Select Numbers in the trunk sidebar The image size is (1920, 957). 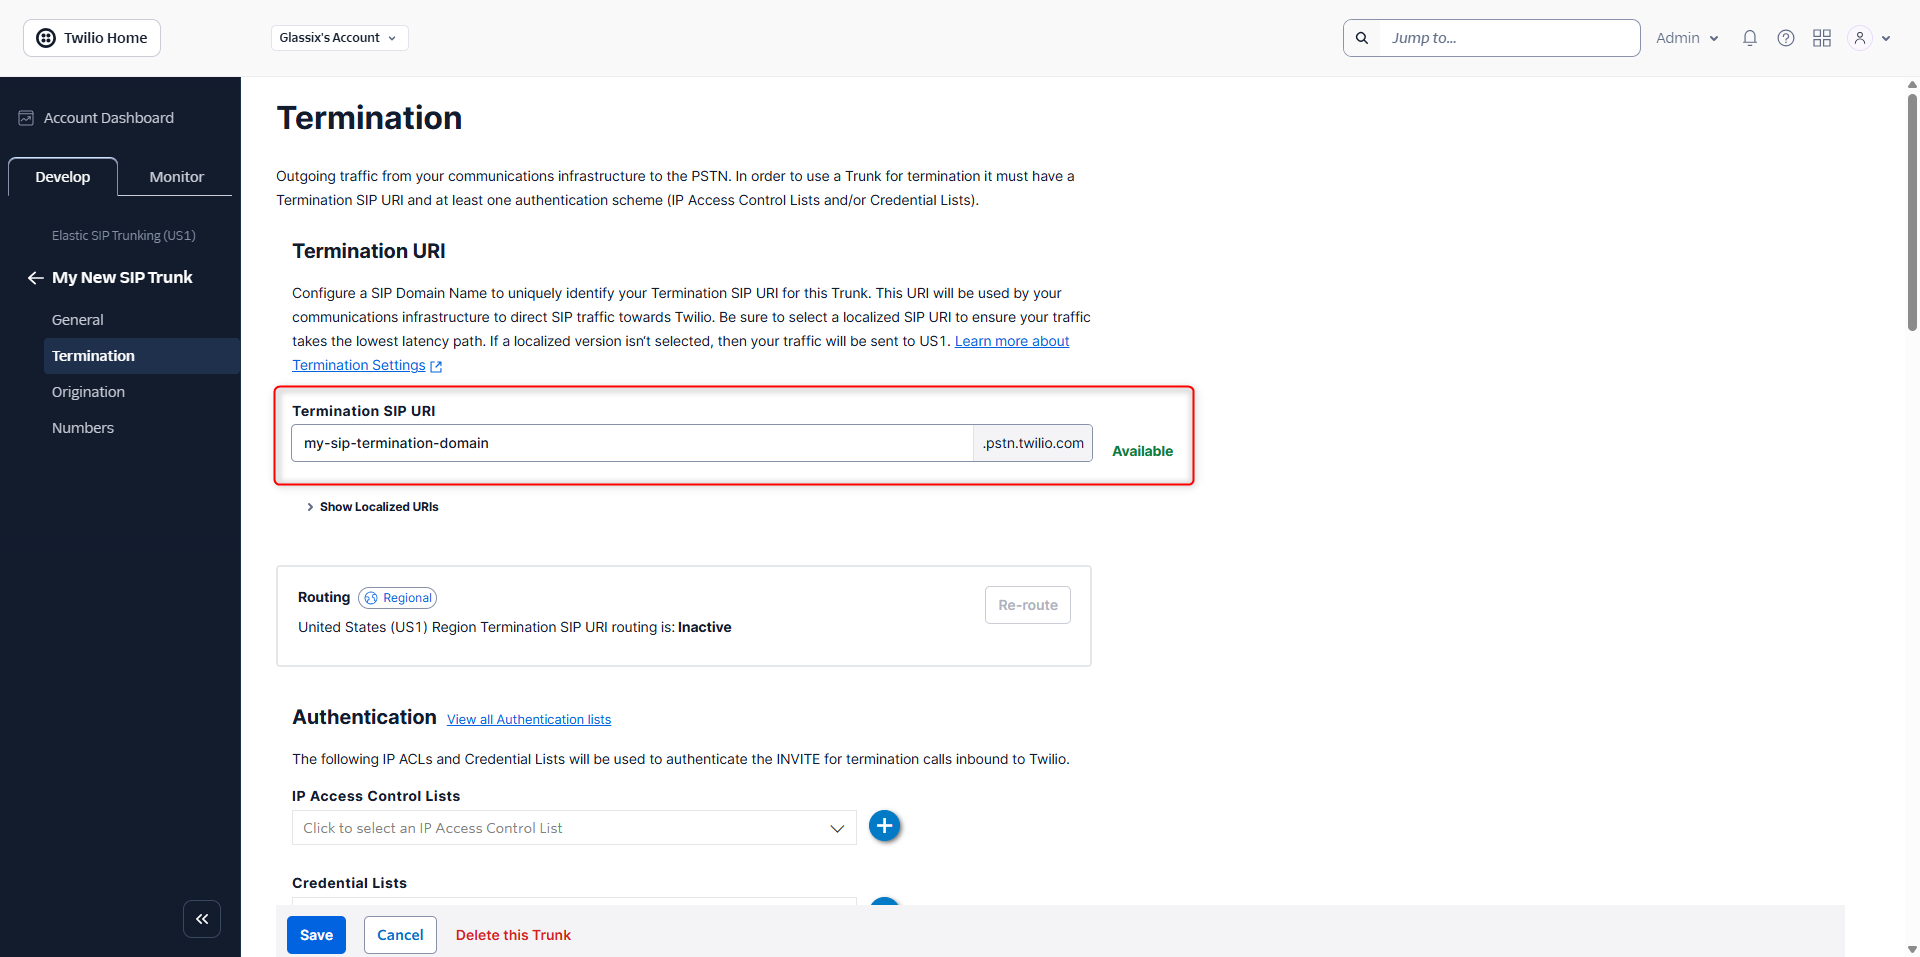[83, 428]
